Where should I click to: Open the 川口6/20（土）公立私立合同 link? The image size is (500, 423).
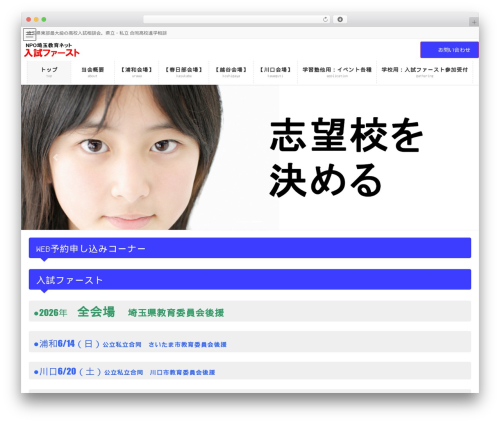(x=125, y=372)
